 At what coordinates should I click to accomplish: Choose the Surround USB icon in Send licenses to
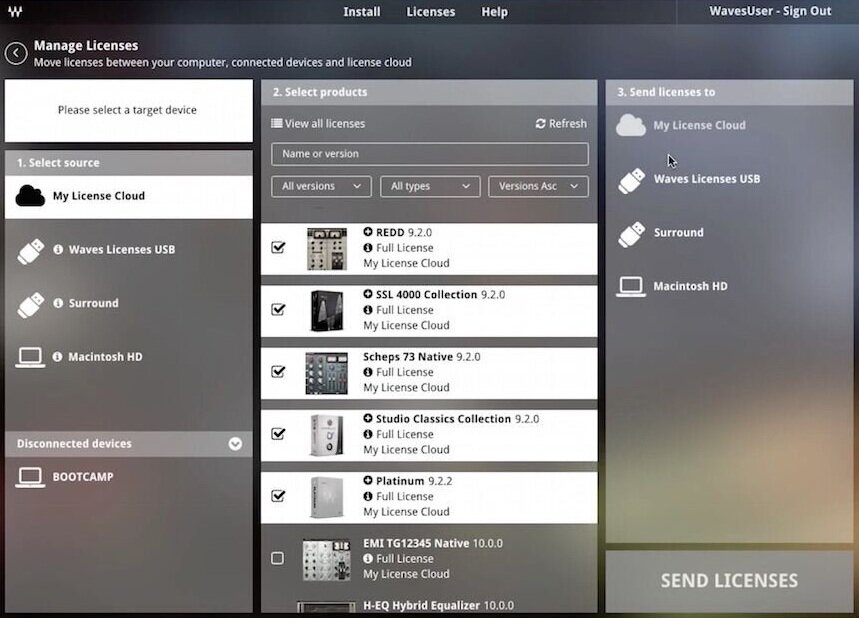631,234
